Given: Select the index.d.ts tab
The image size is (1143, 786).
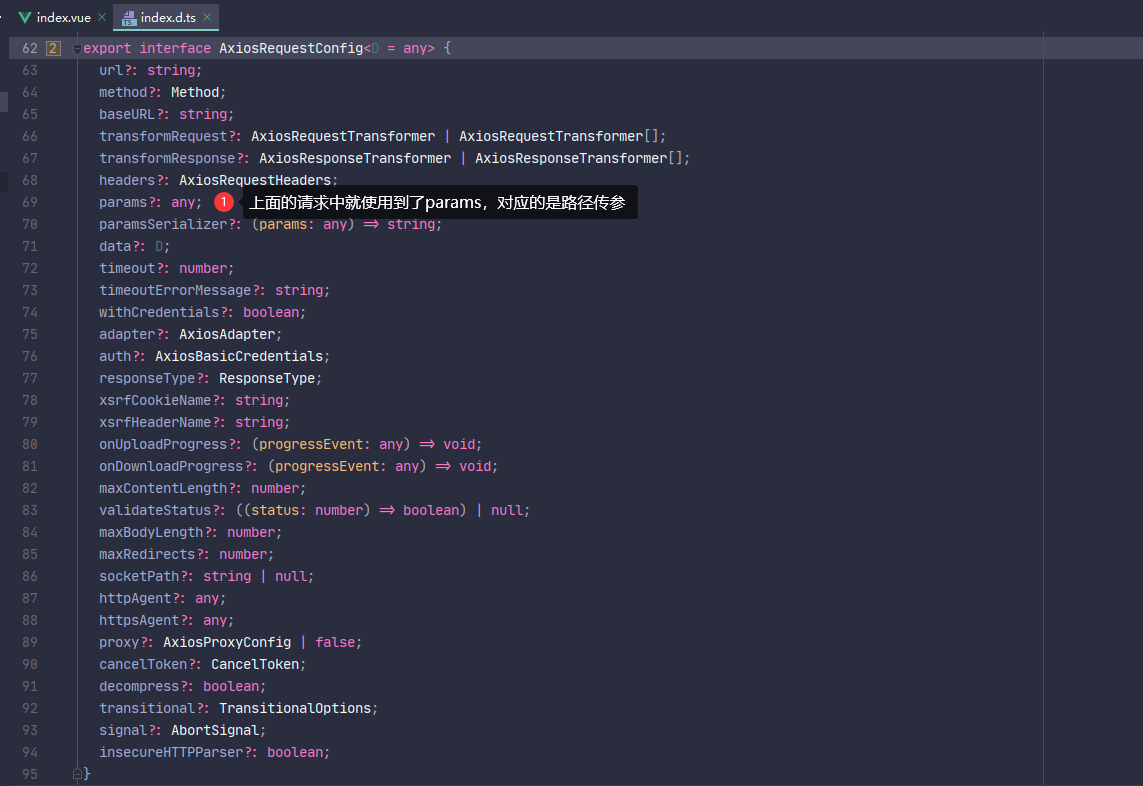Looking at the screenshot, I should [x=167, y=17].
